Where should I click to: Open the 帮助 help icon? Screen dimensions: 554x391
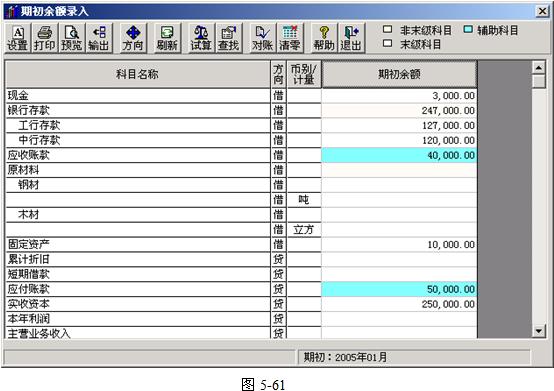click(324, 38)
